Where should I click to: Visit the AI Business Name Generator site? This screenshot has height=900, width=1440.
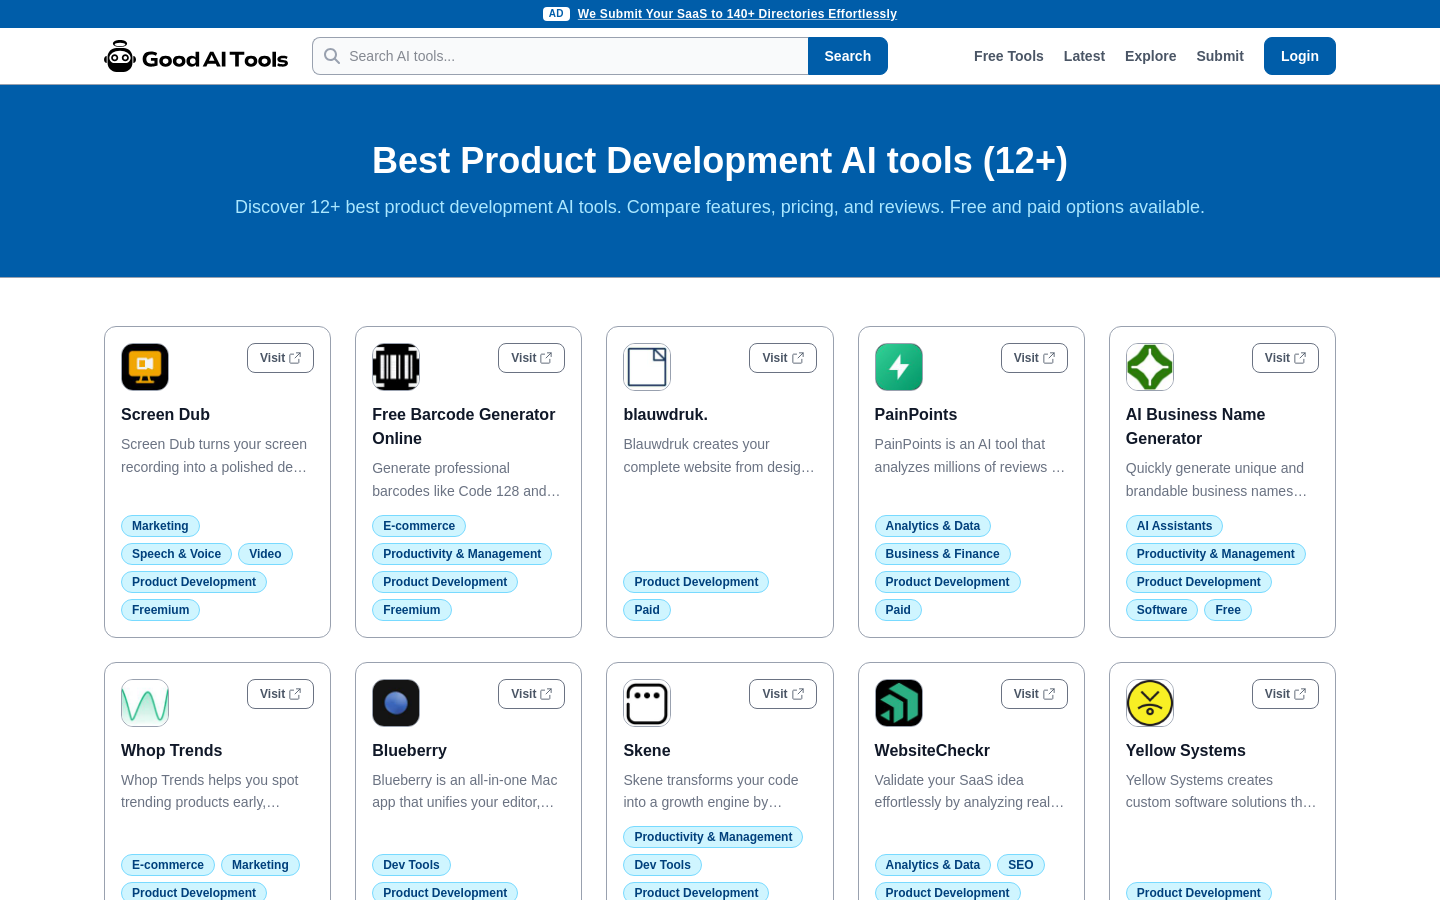[x=1285, y=358]
